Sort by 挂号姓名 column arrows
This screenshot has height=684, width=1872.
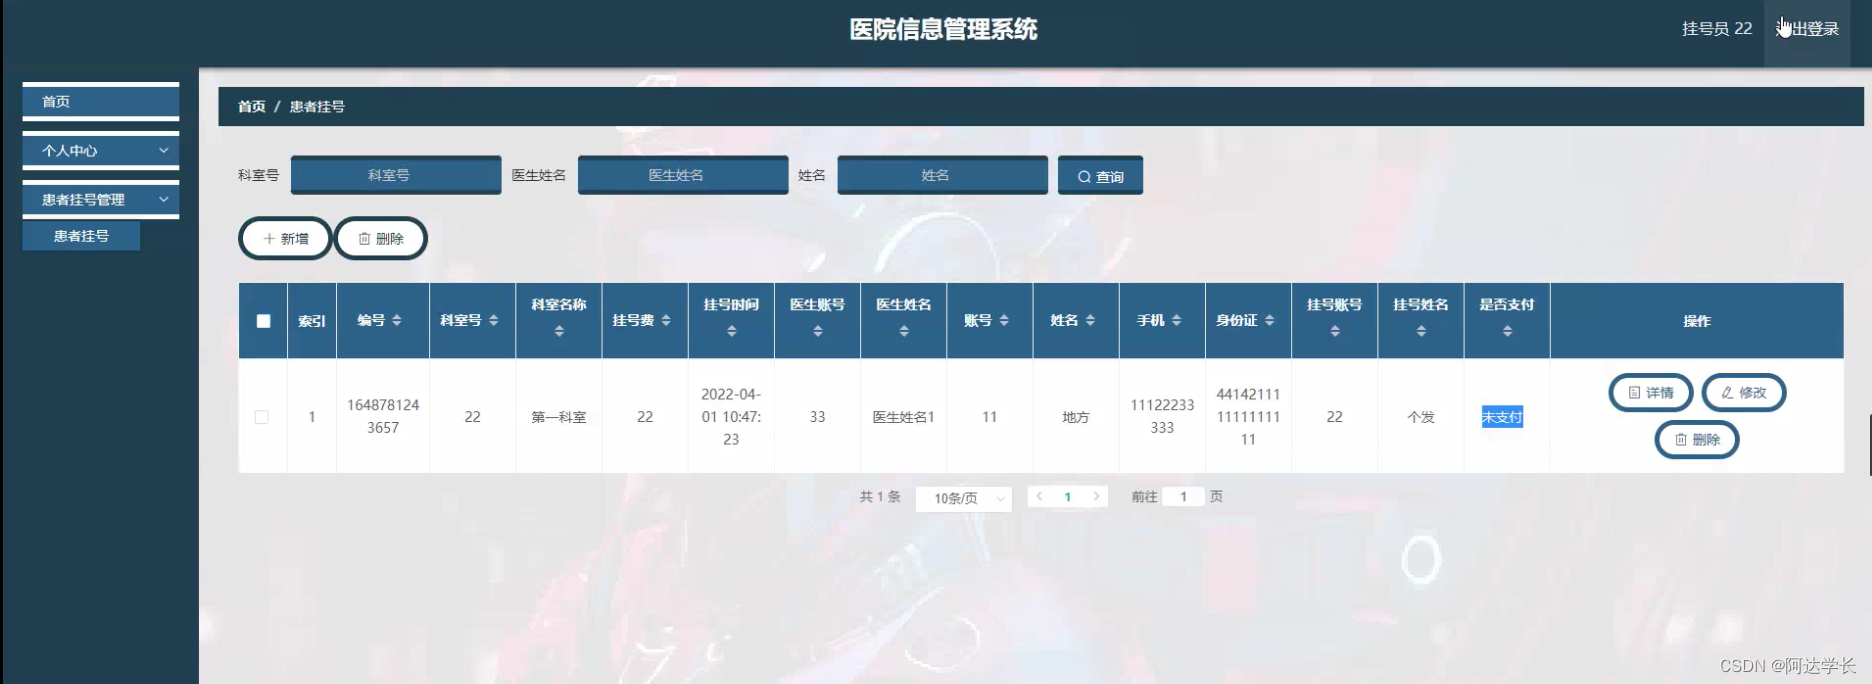[x=1421, y=331]
